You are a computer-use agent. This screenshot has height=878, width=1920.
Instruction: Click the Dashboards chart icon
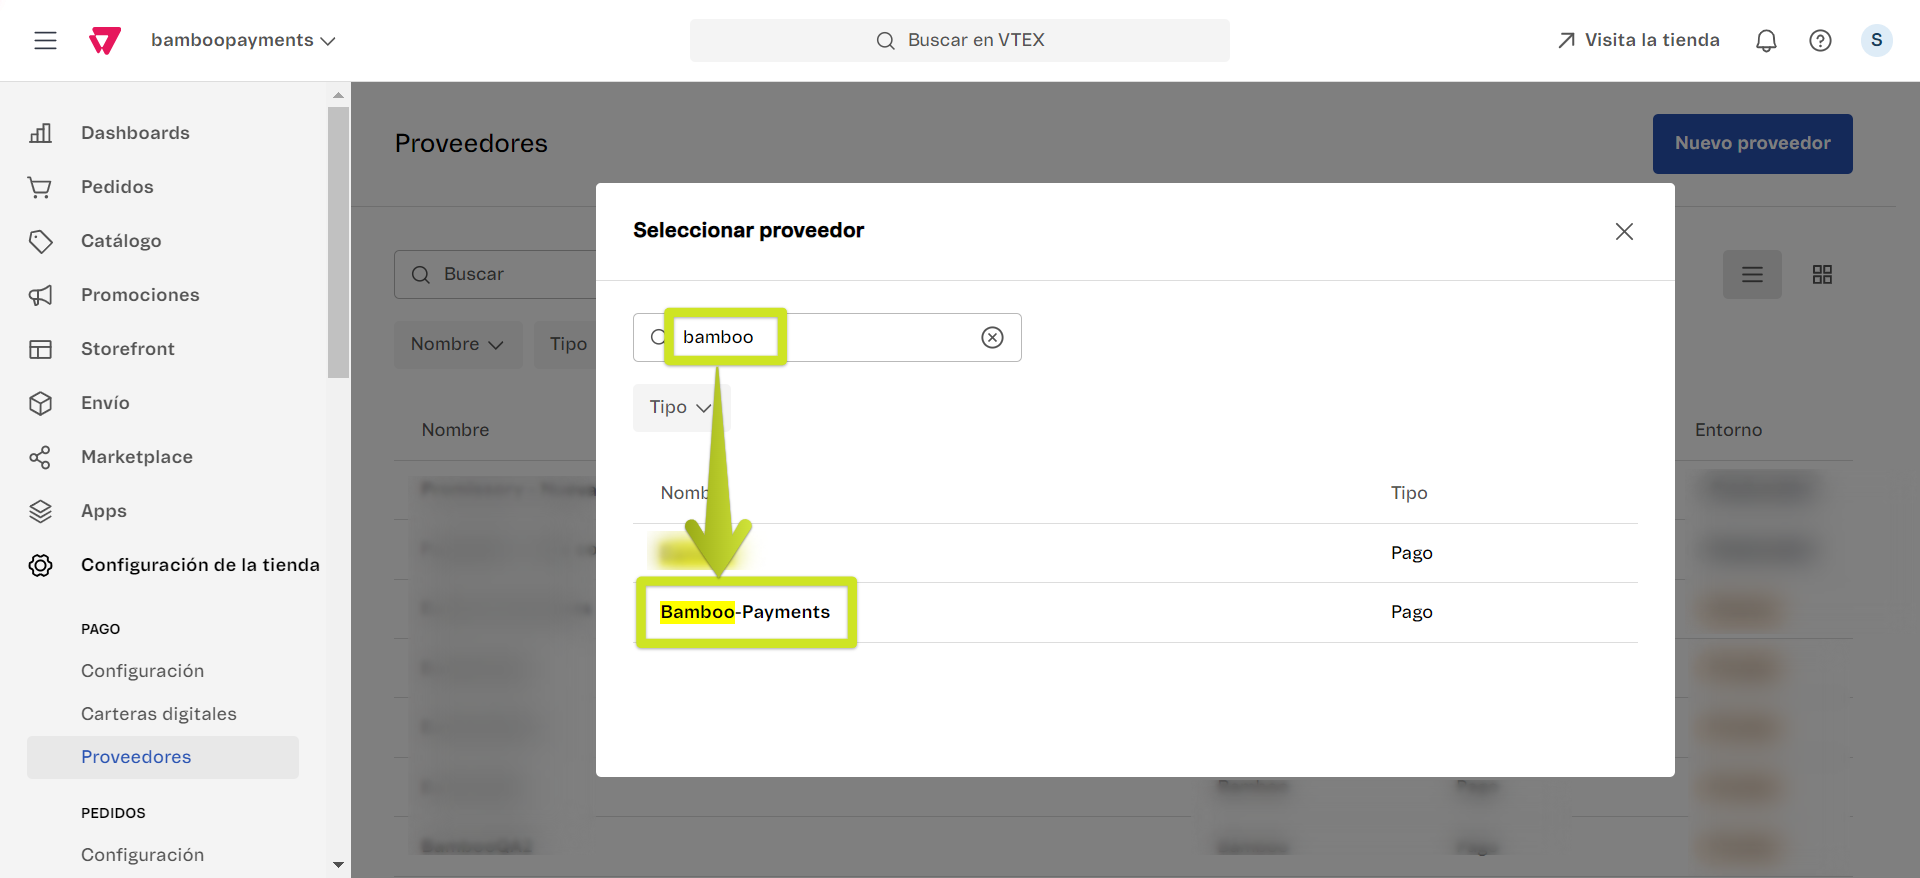click(40, 133)
